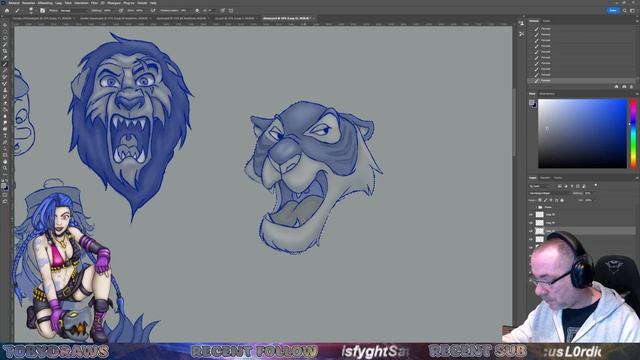Click the foreground color swatch in toolbar
The height and width of the screenshot is (360, 640).
4,186
